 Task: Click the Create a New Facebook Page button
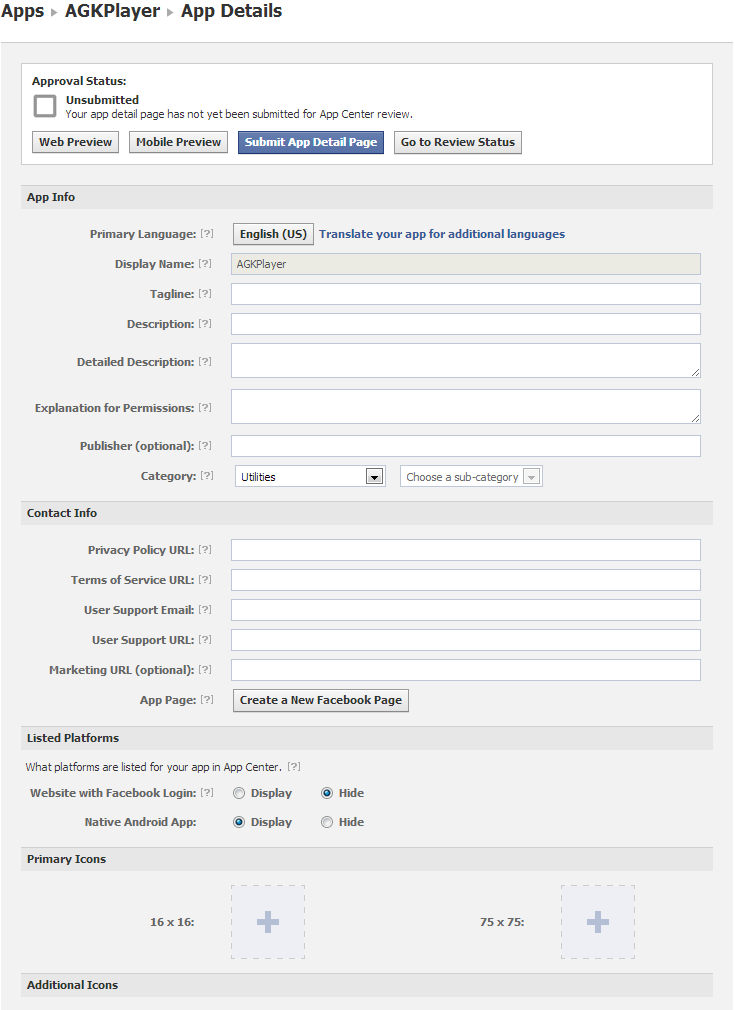(321, 700)
